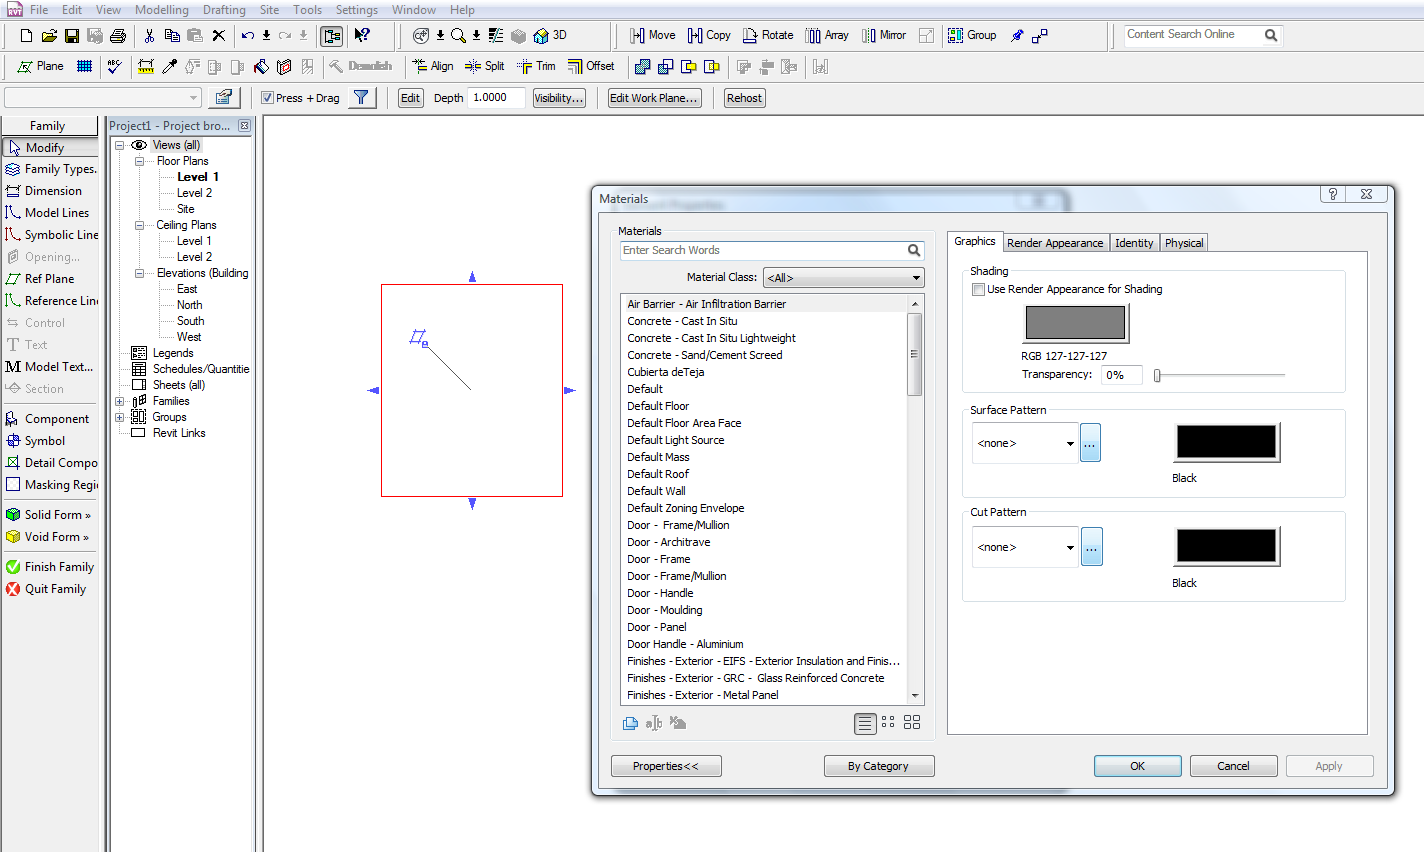The width and height of the screenshot is (1424, 852).
Task: Select the Split tool
Action: point(485,66)
